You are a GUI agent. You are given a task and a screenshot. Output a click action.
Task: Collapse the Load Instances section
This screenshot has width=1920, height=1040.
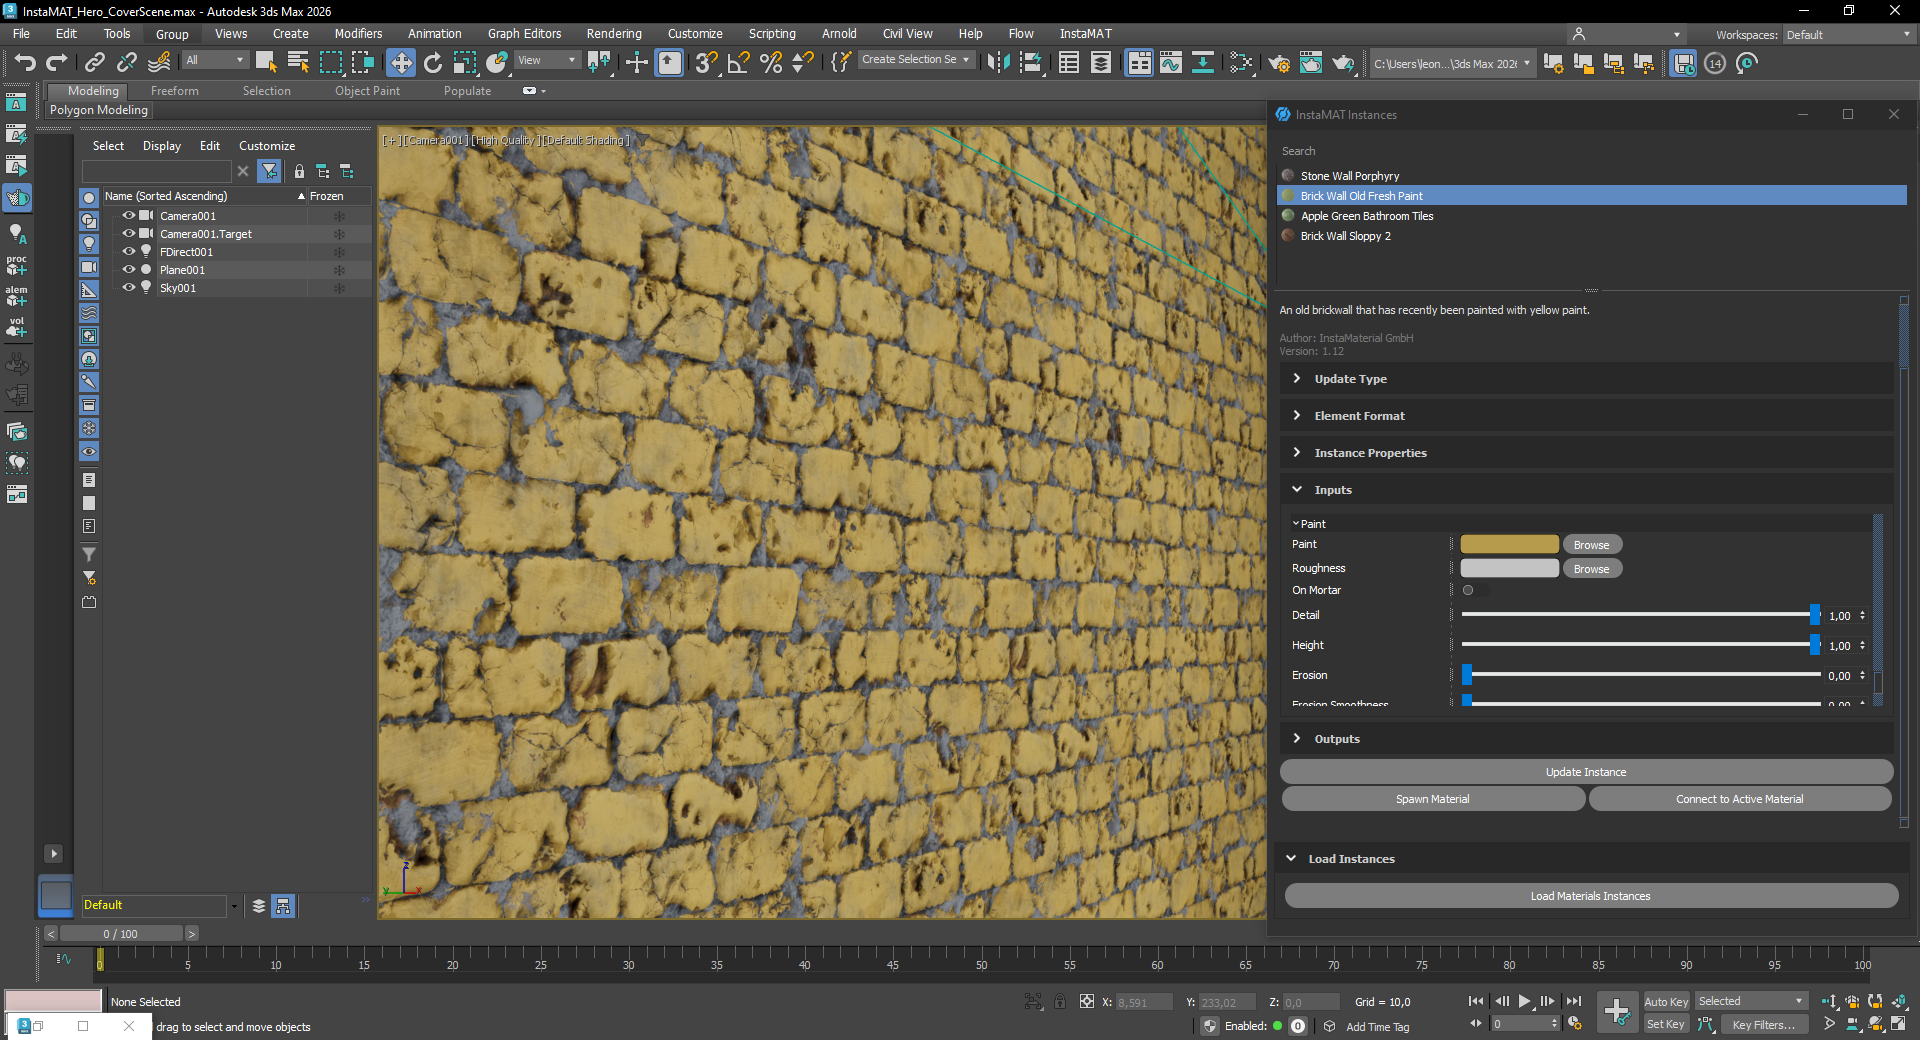click(1590, 859)
